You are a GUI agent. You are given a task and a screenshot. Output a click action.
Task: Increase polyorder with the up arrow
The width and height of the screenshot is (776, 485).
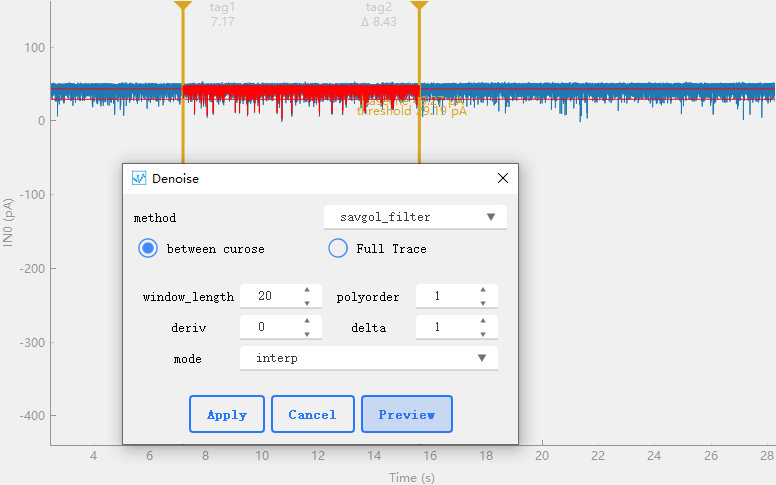[x=483, y=290]
